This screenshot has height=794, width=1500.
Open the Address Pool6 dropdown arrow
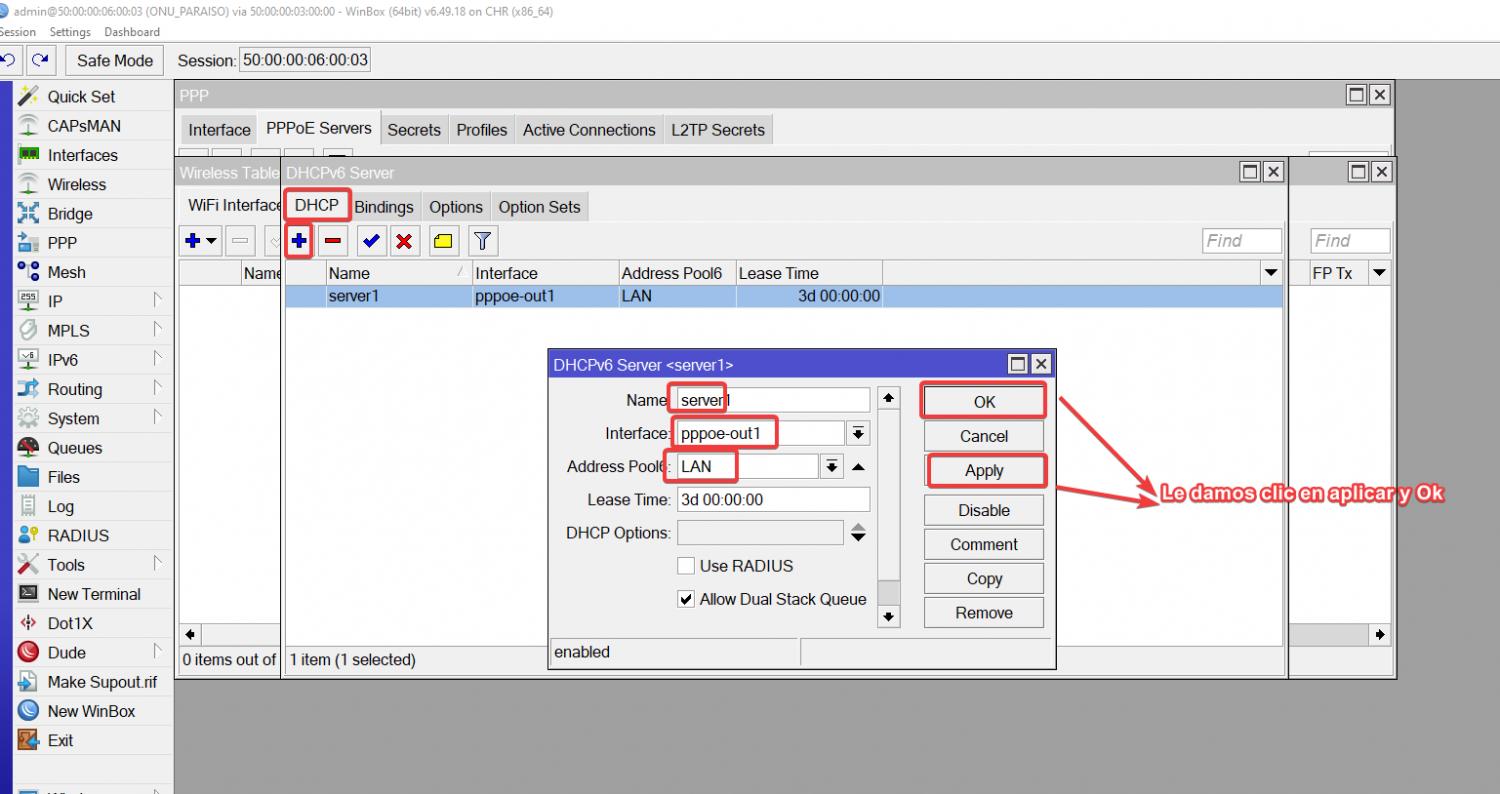[831, 467]
